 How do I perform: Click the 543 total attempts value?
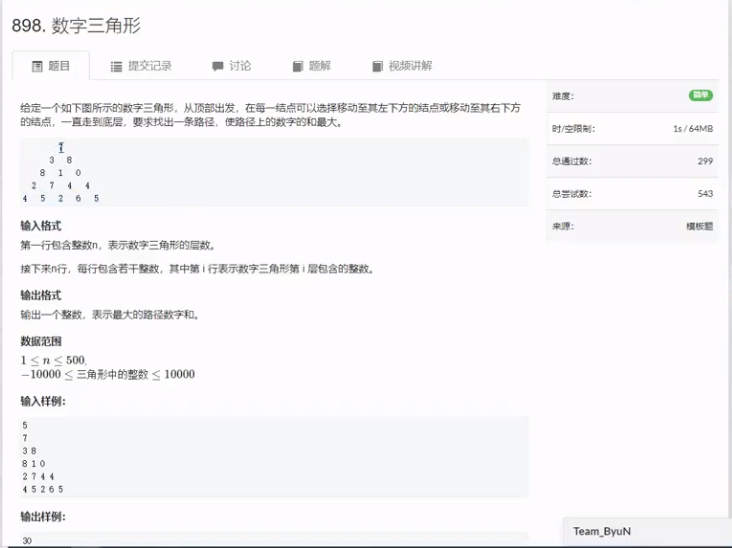[x=705, y=194]
